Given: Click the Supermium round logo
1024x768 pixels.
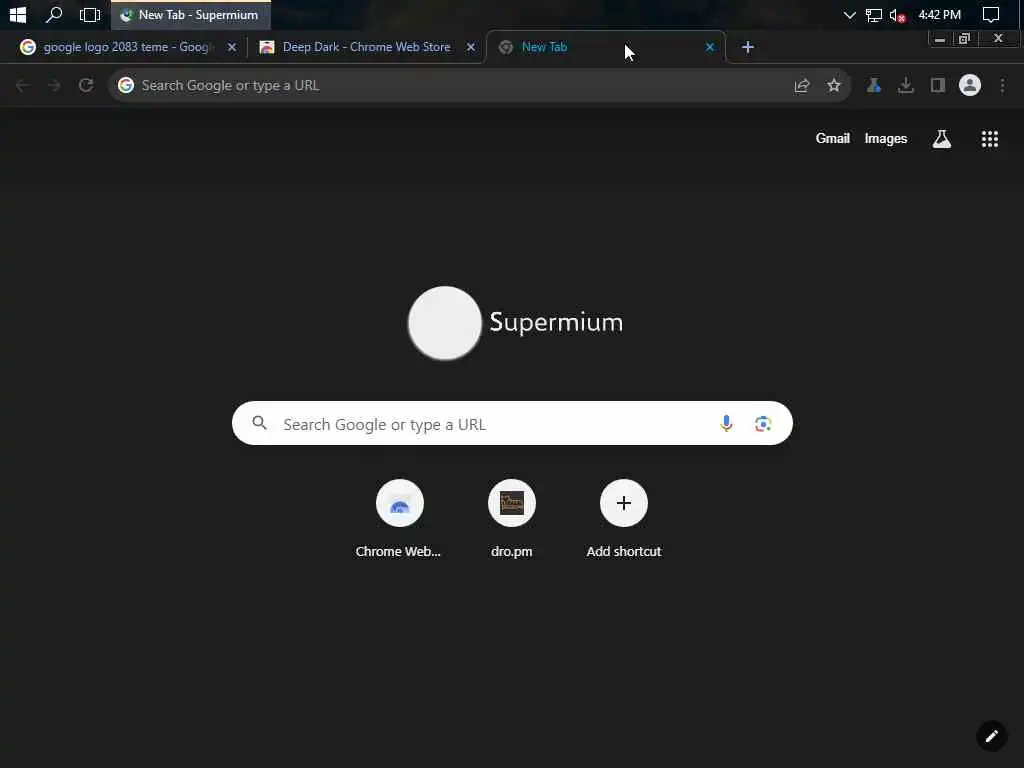Looking at the screenshot, I should [445, 323].
